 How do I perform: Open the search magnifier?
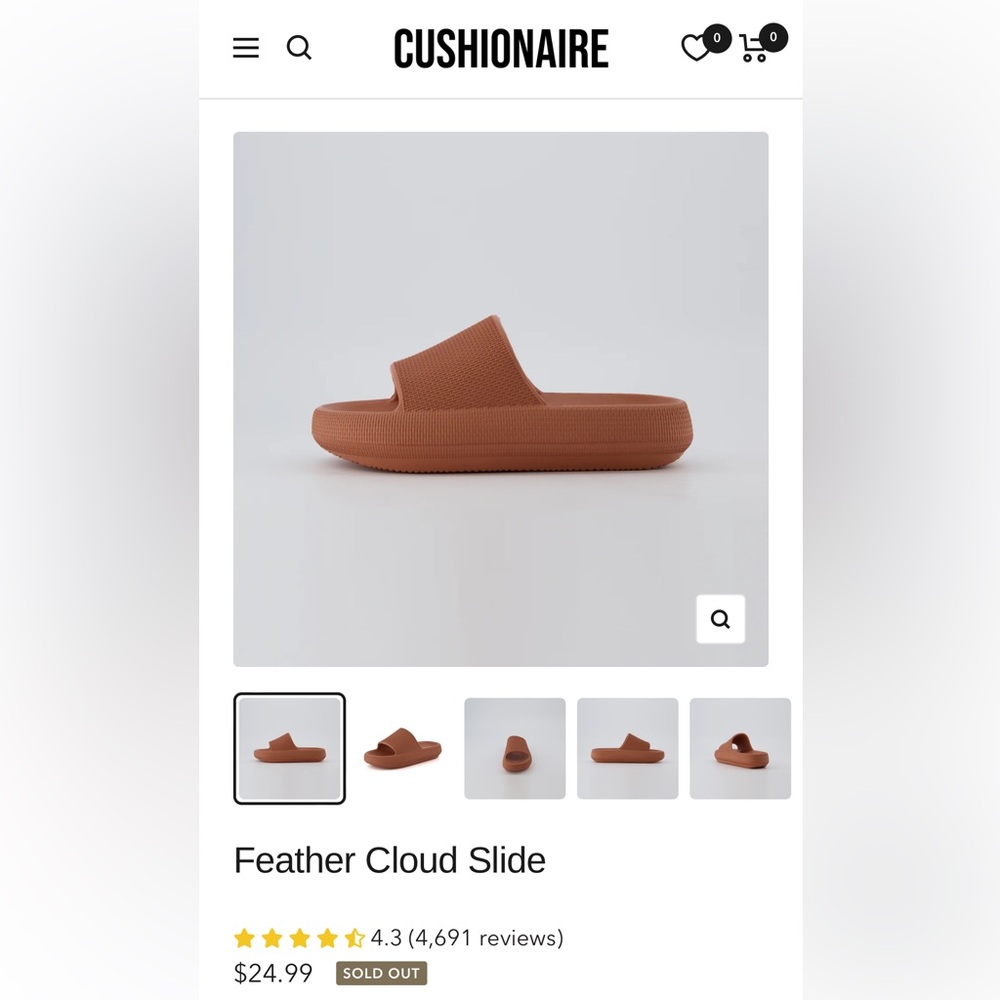299,47
